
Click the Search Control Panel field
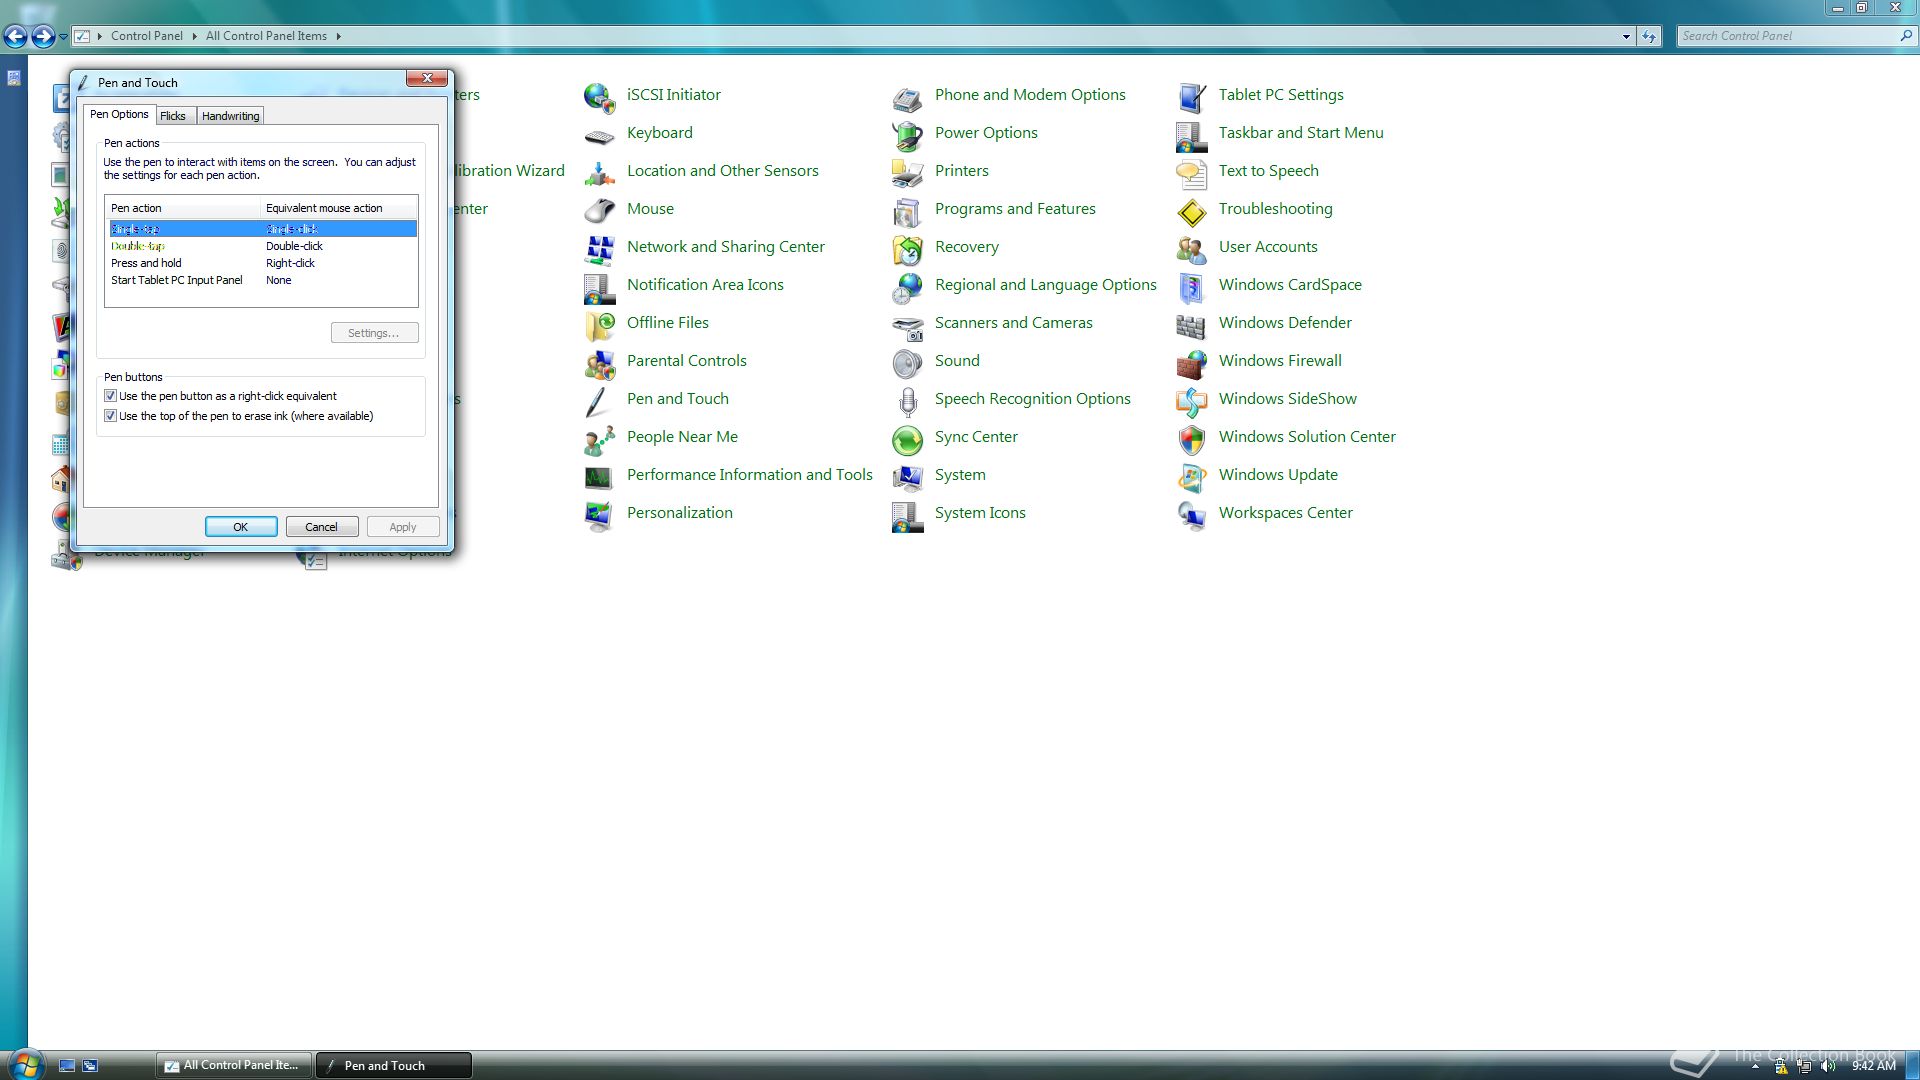[x=1787, y=36]
